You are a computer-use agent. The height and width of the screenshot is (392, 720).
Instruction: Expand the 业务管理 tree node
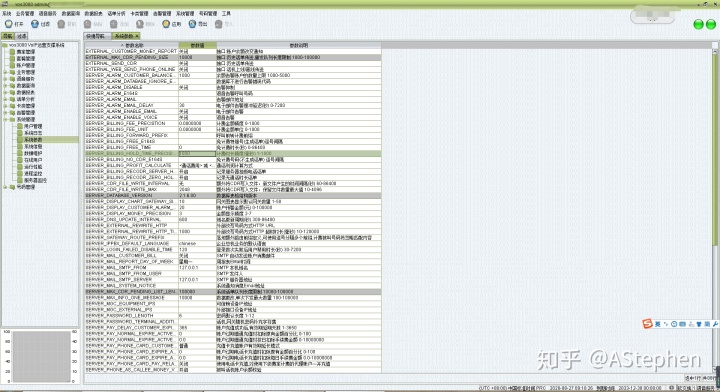click(5, 72)
